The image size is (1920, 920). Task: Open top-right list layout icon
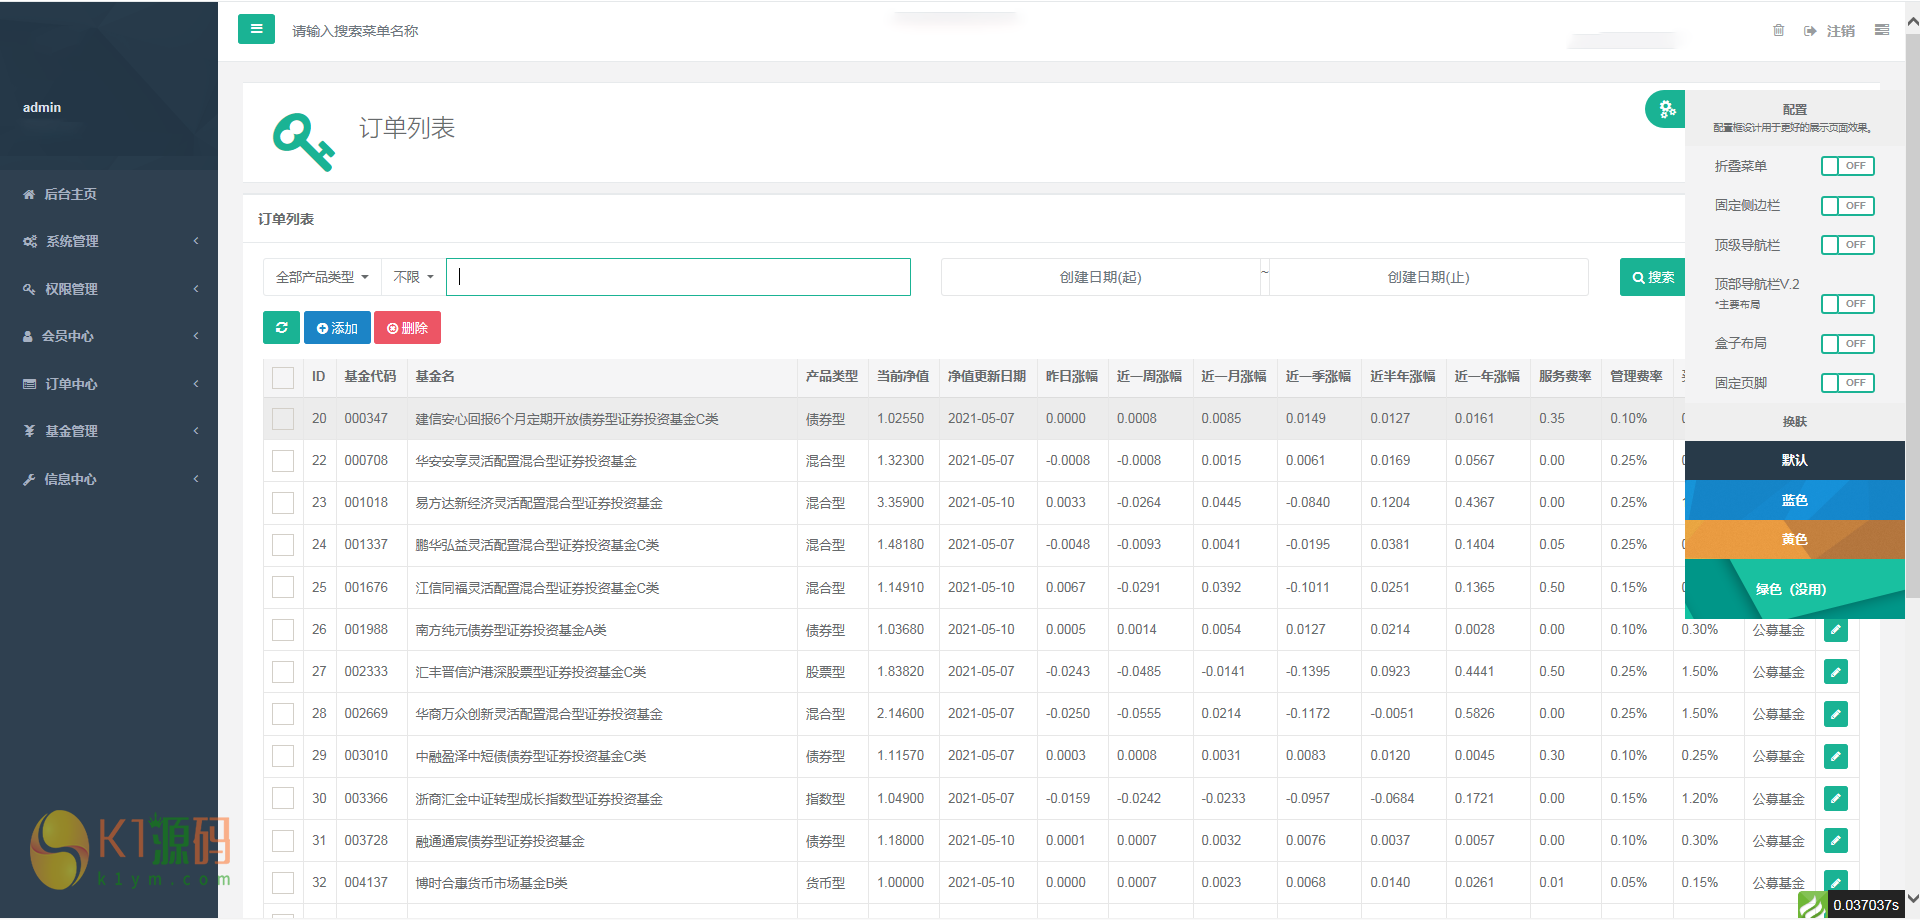point(1881,31)
